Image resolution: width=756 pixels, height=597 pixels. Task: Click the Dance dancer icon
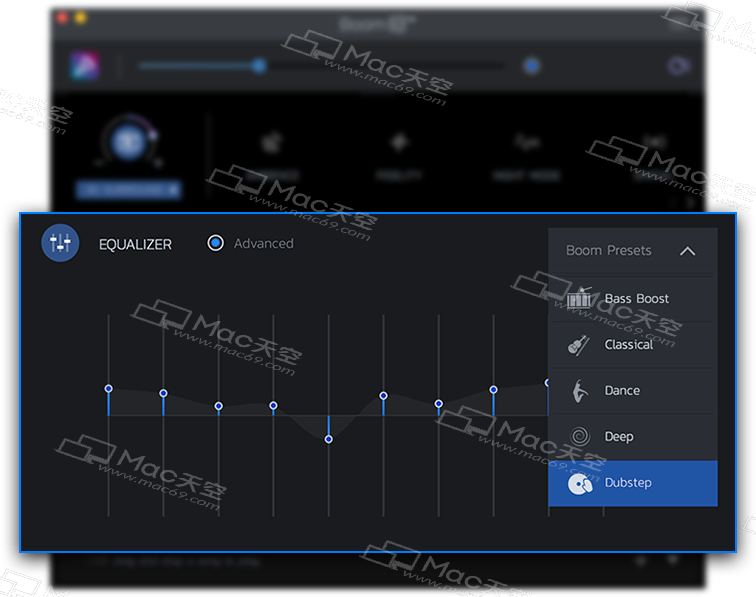(x=580, y=391)
